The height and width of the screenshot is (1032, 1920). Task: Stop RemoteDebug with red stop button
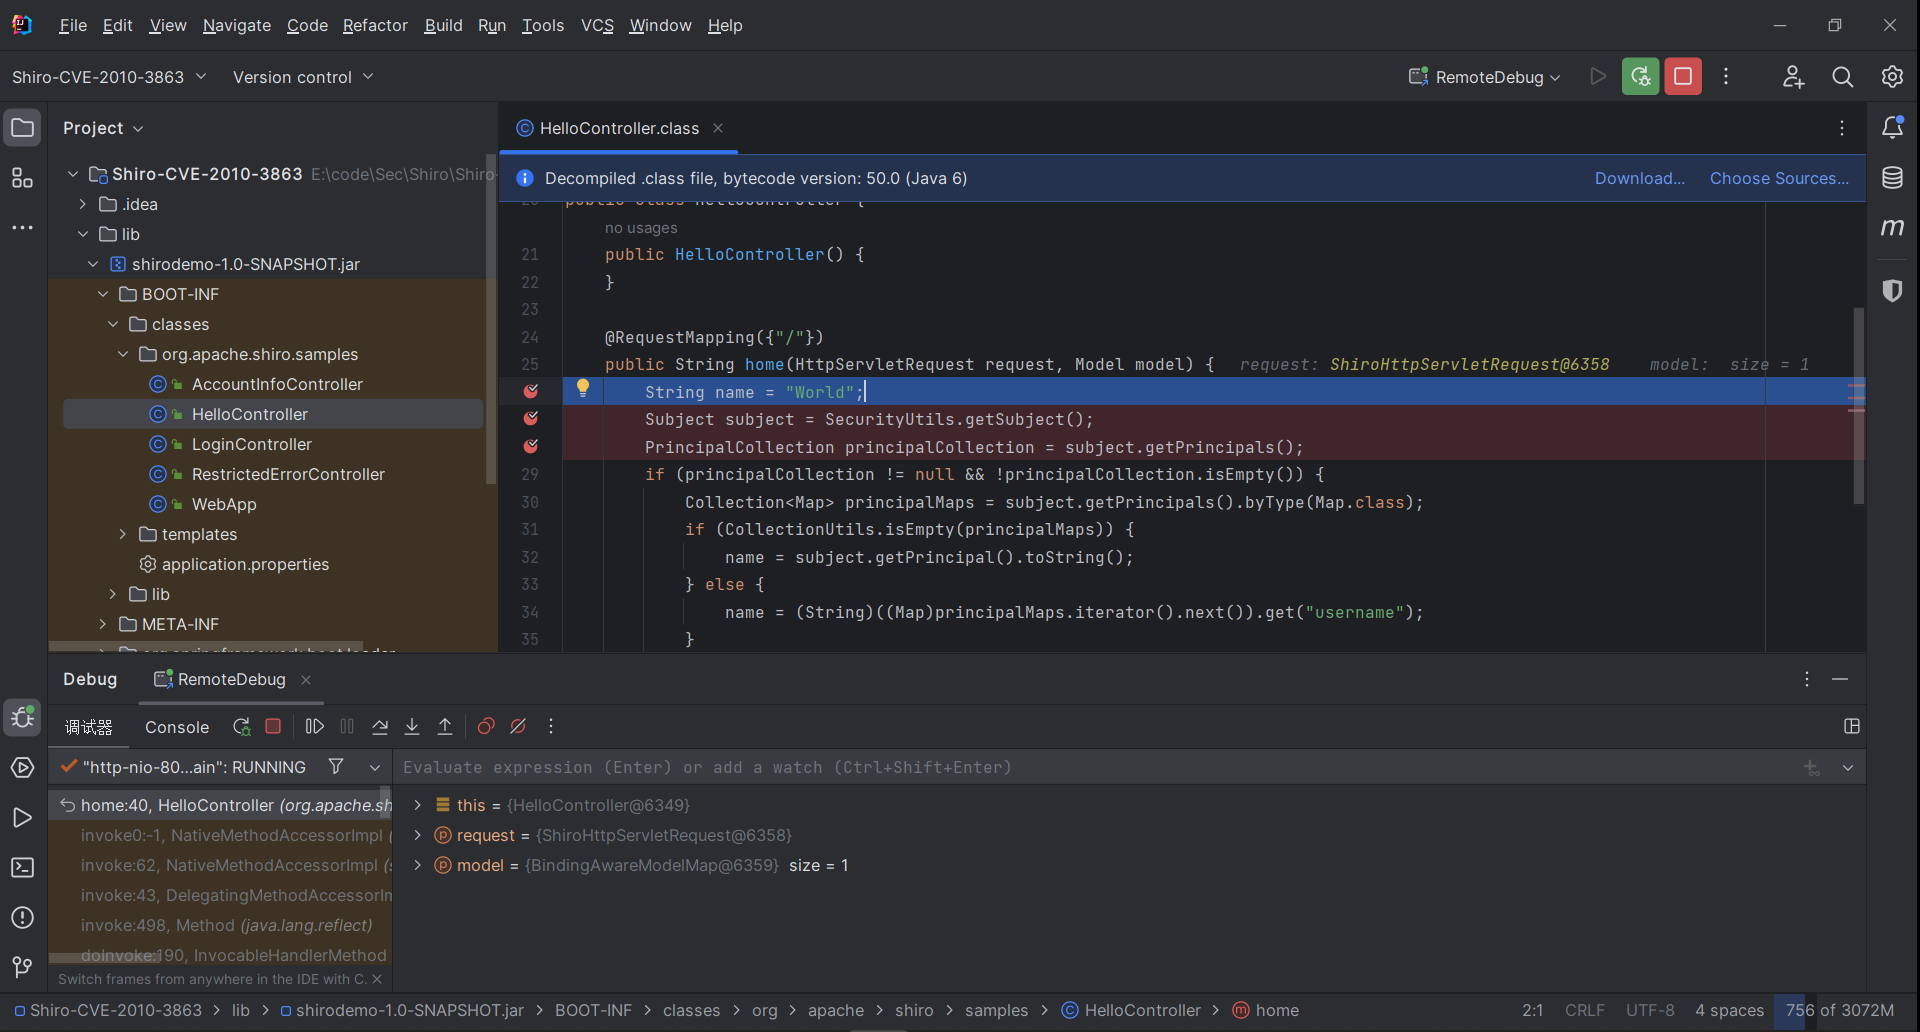[1683, 77]
